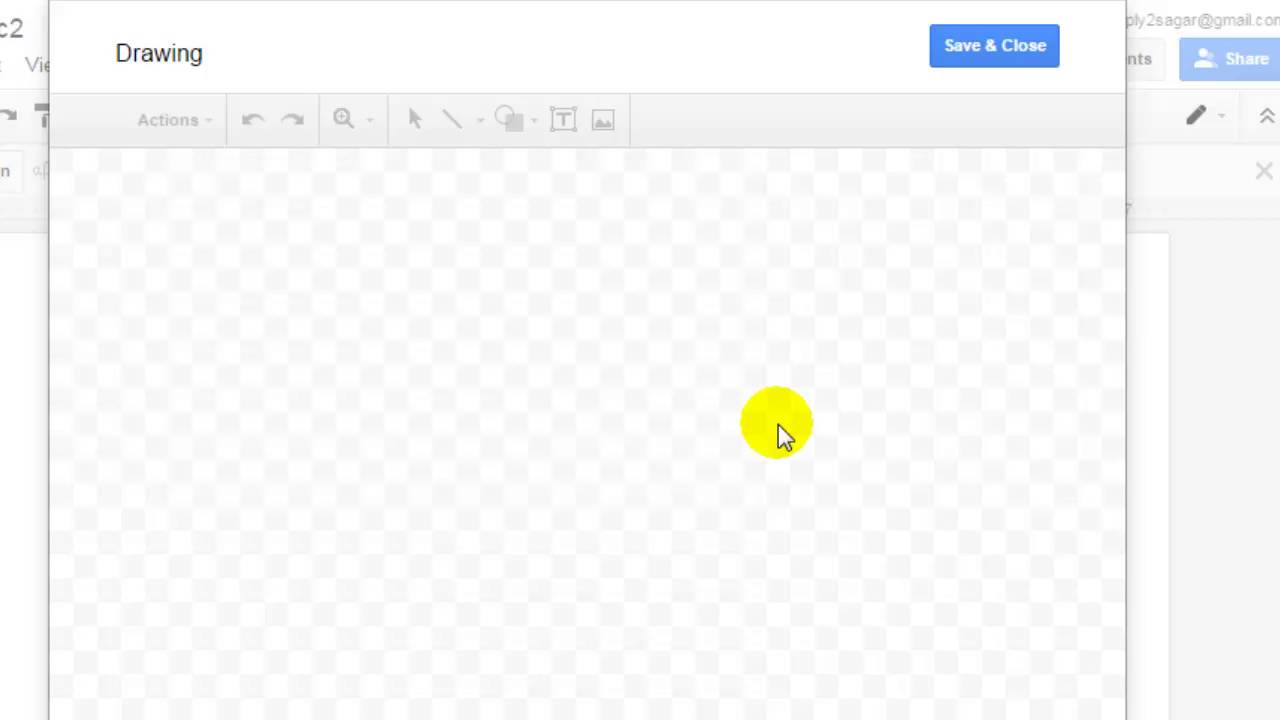Click the Insert image icon
Viewport: 1280px width, 720px height.
[x=603, y=119]
